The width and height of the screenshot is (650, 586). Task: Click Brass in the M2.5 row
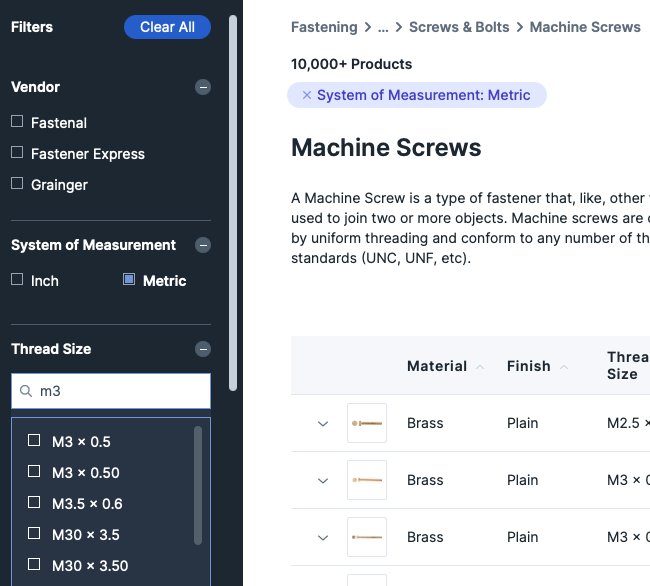tap(425, 423)
